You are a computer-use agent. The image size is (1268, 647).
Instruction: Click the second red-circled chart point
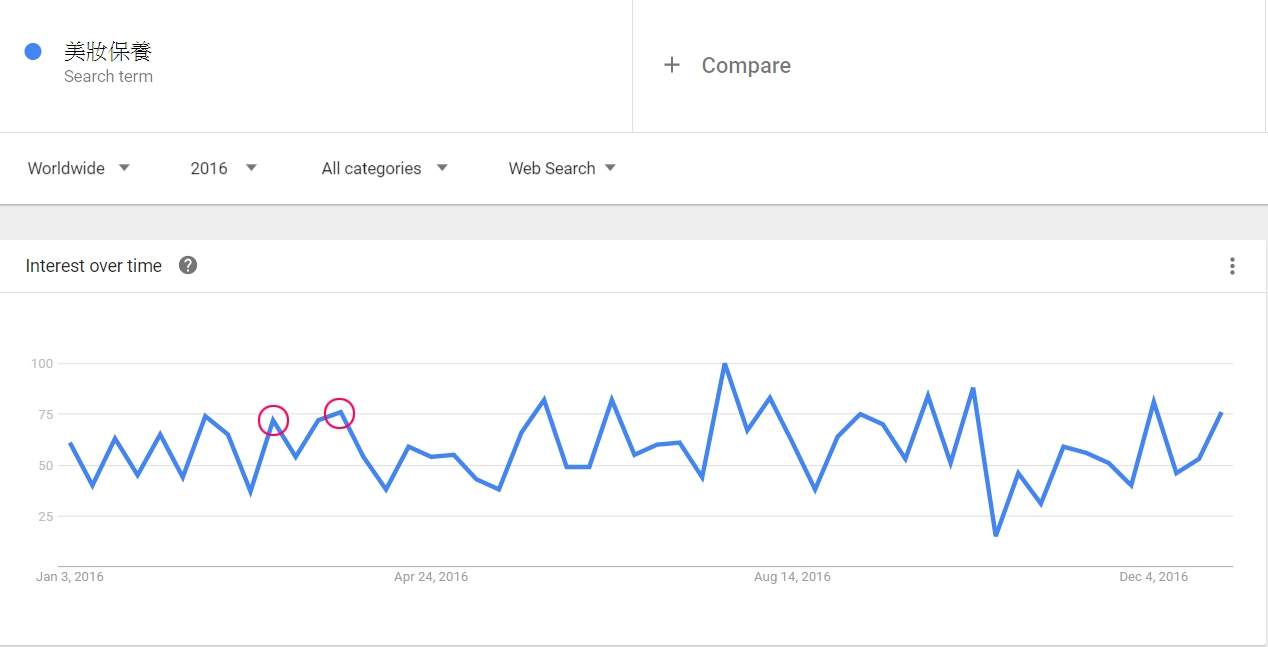(x=340, y=412)
